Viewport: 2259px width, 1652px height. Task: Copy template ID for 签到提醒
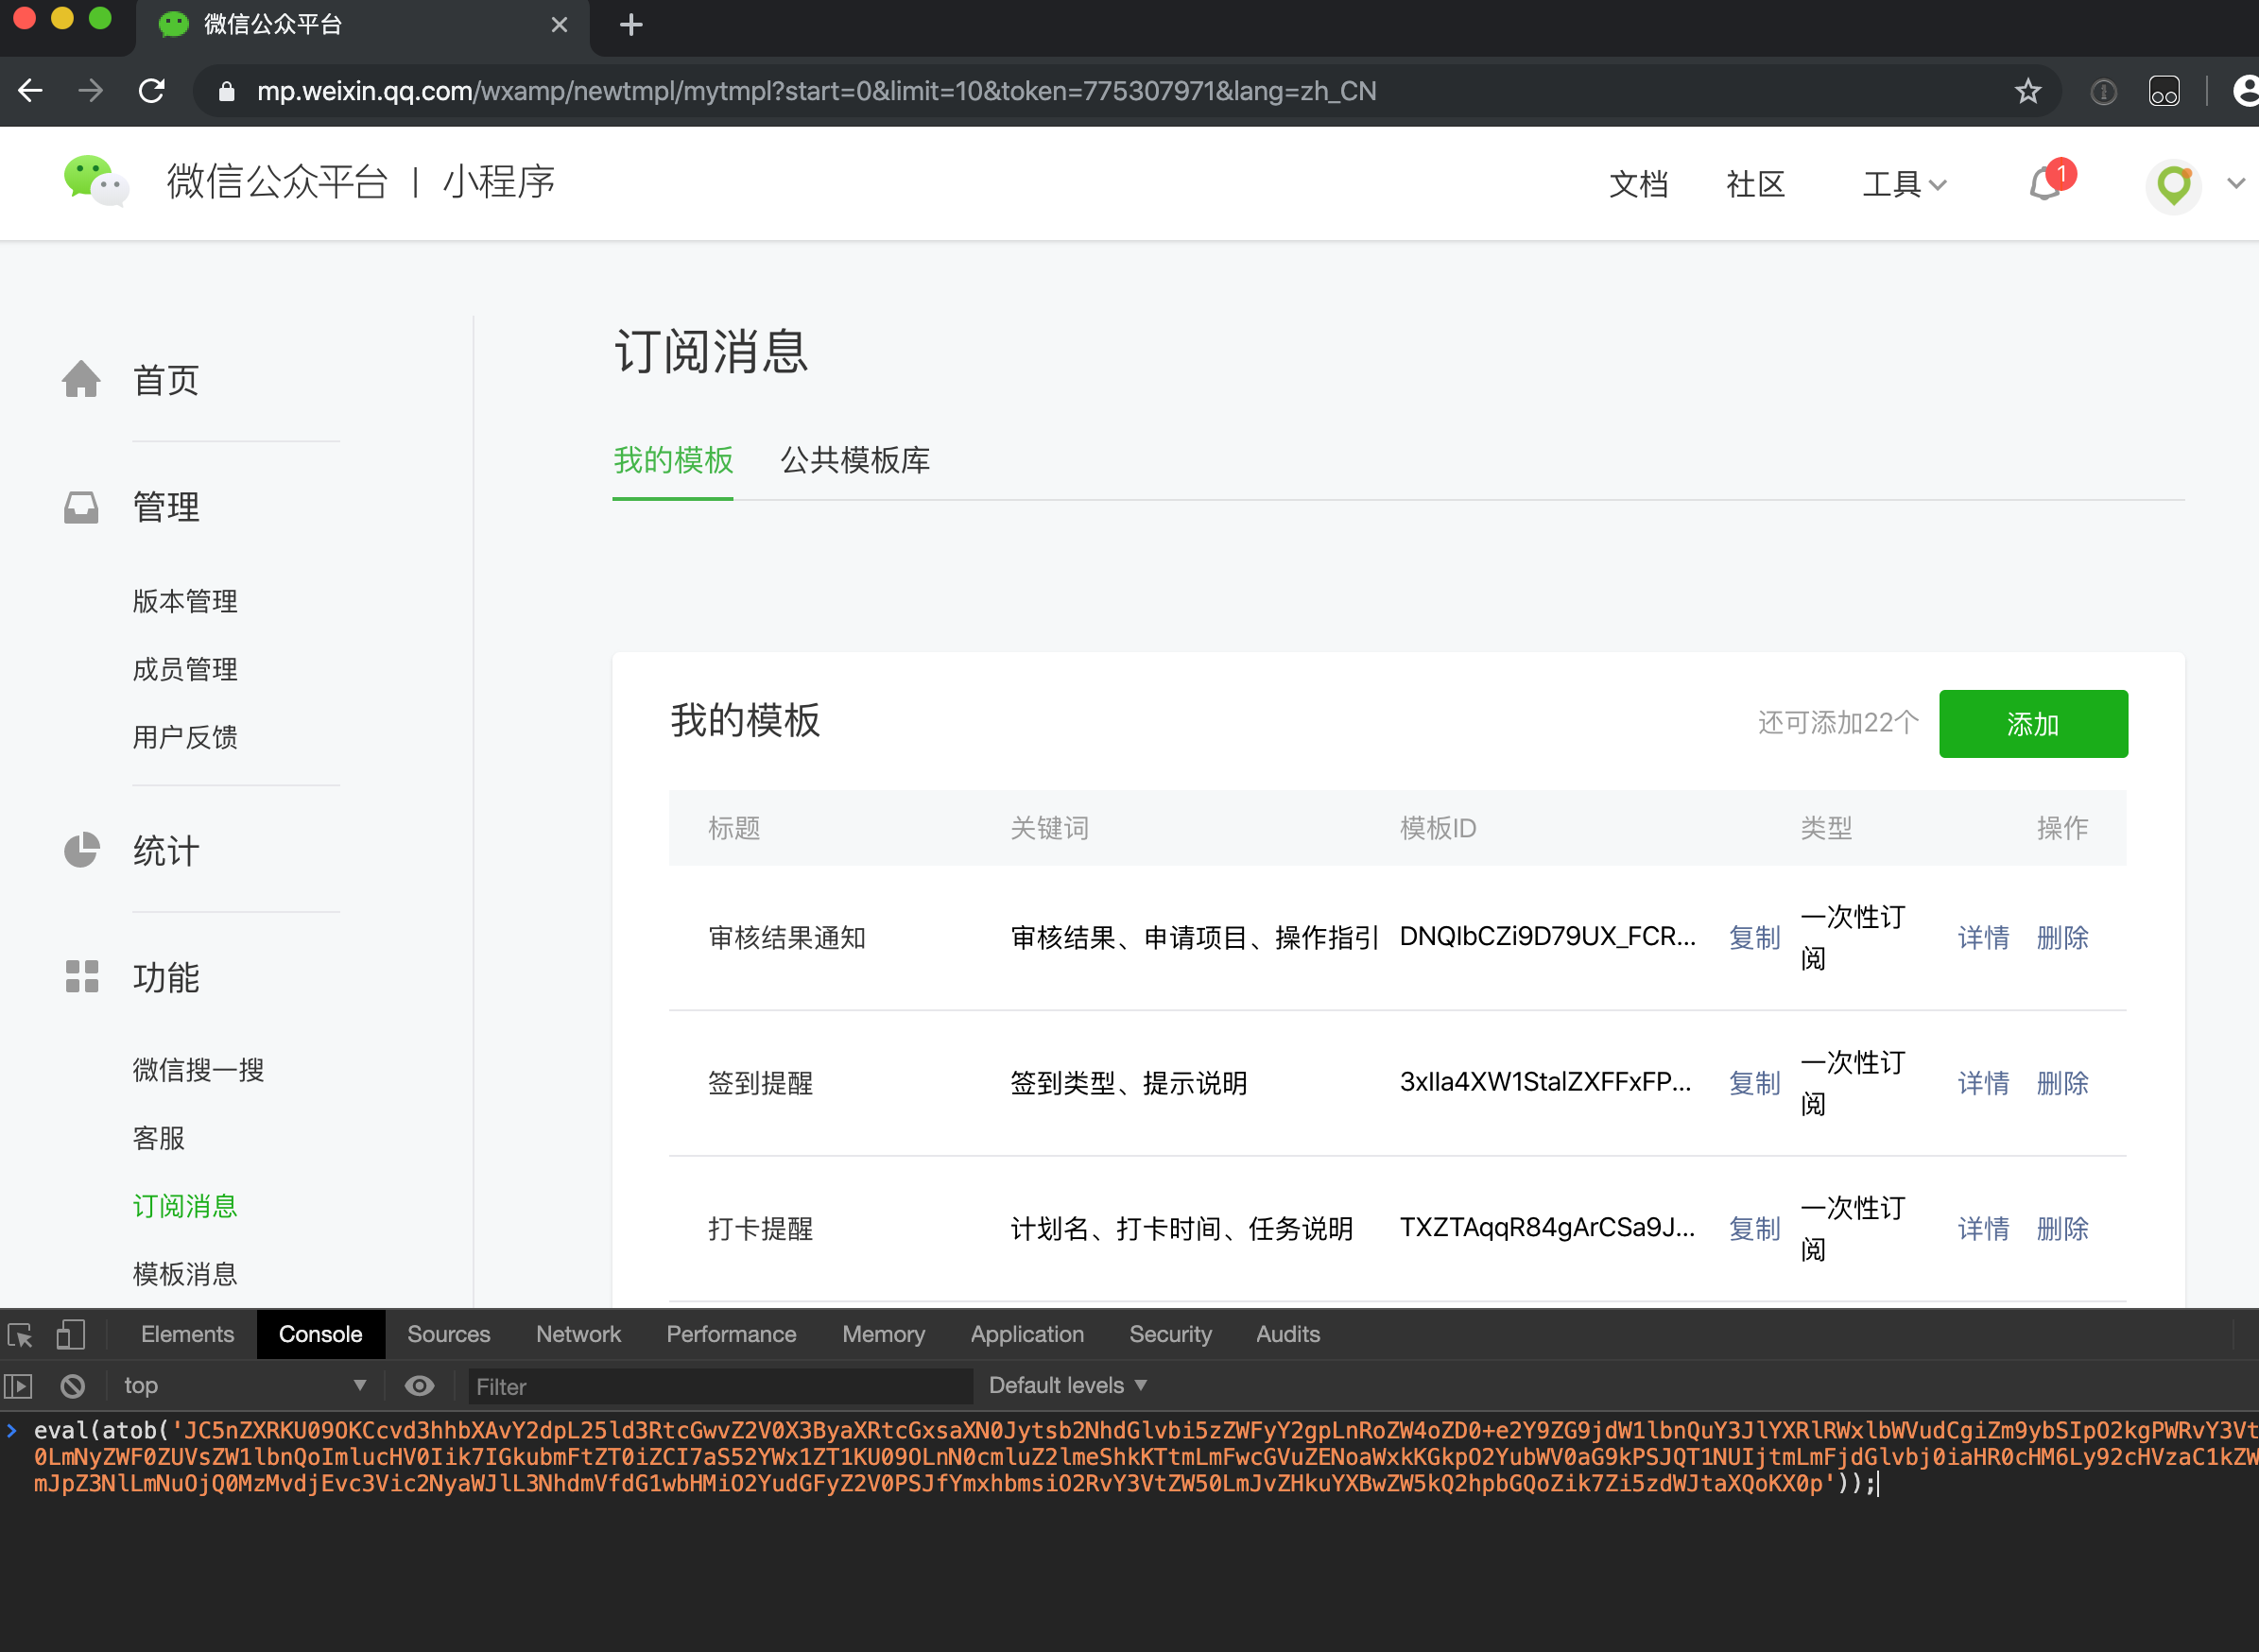coord(1754,1083)
